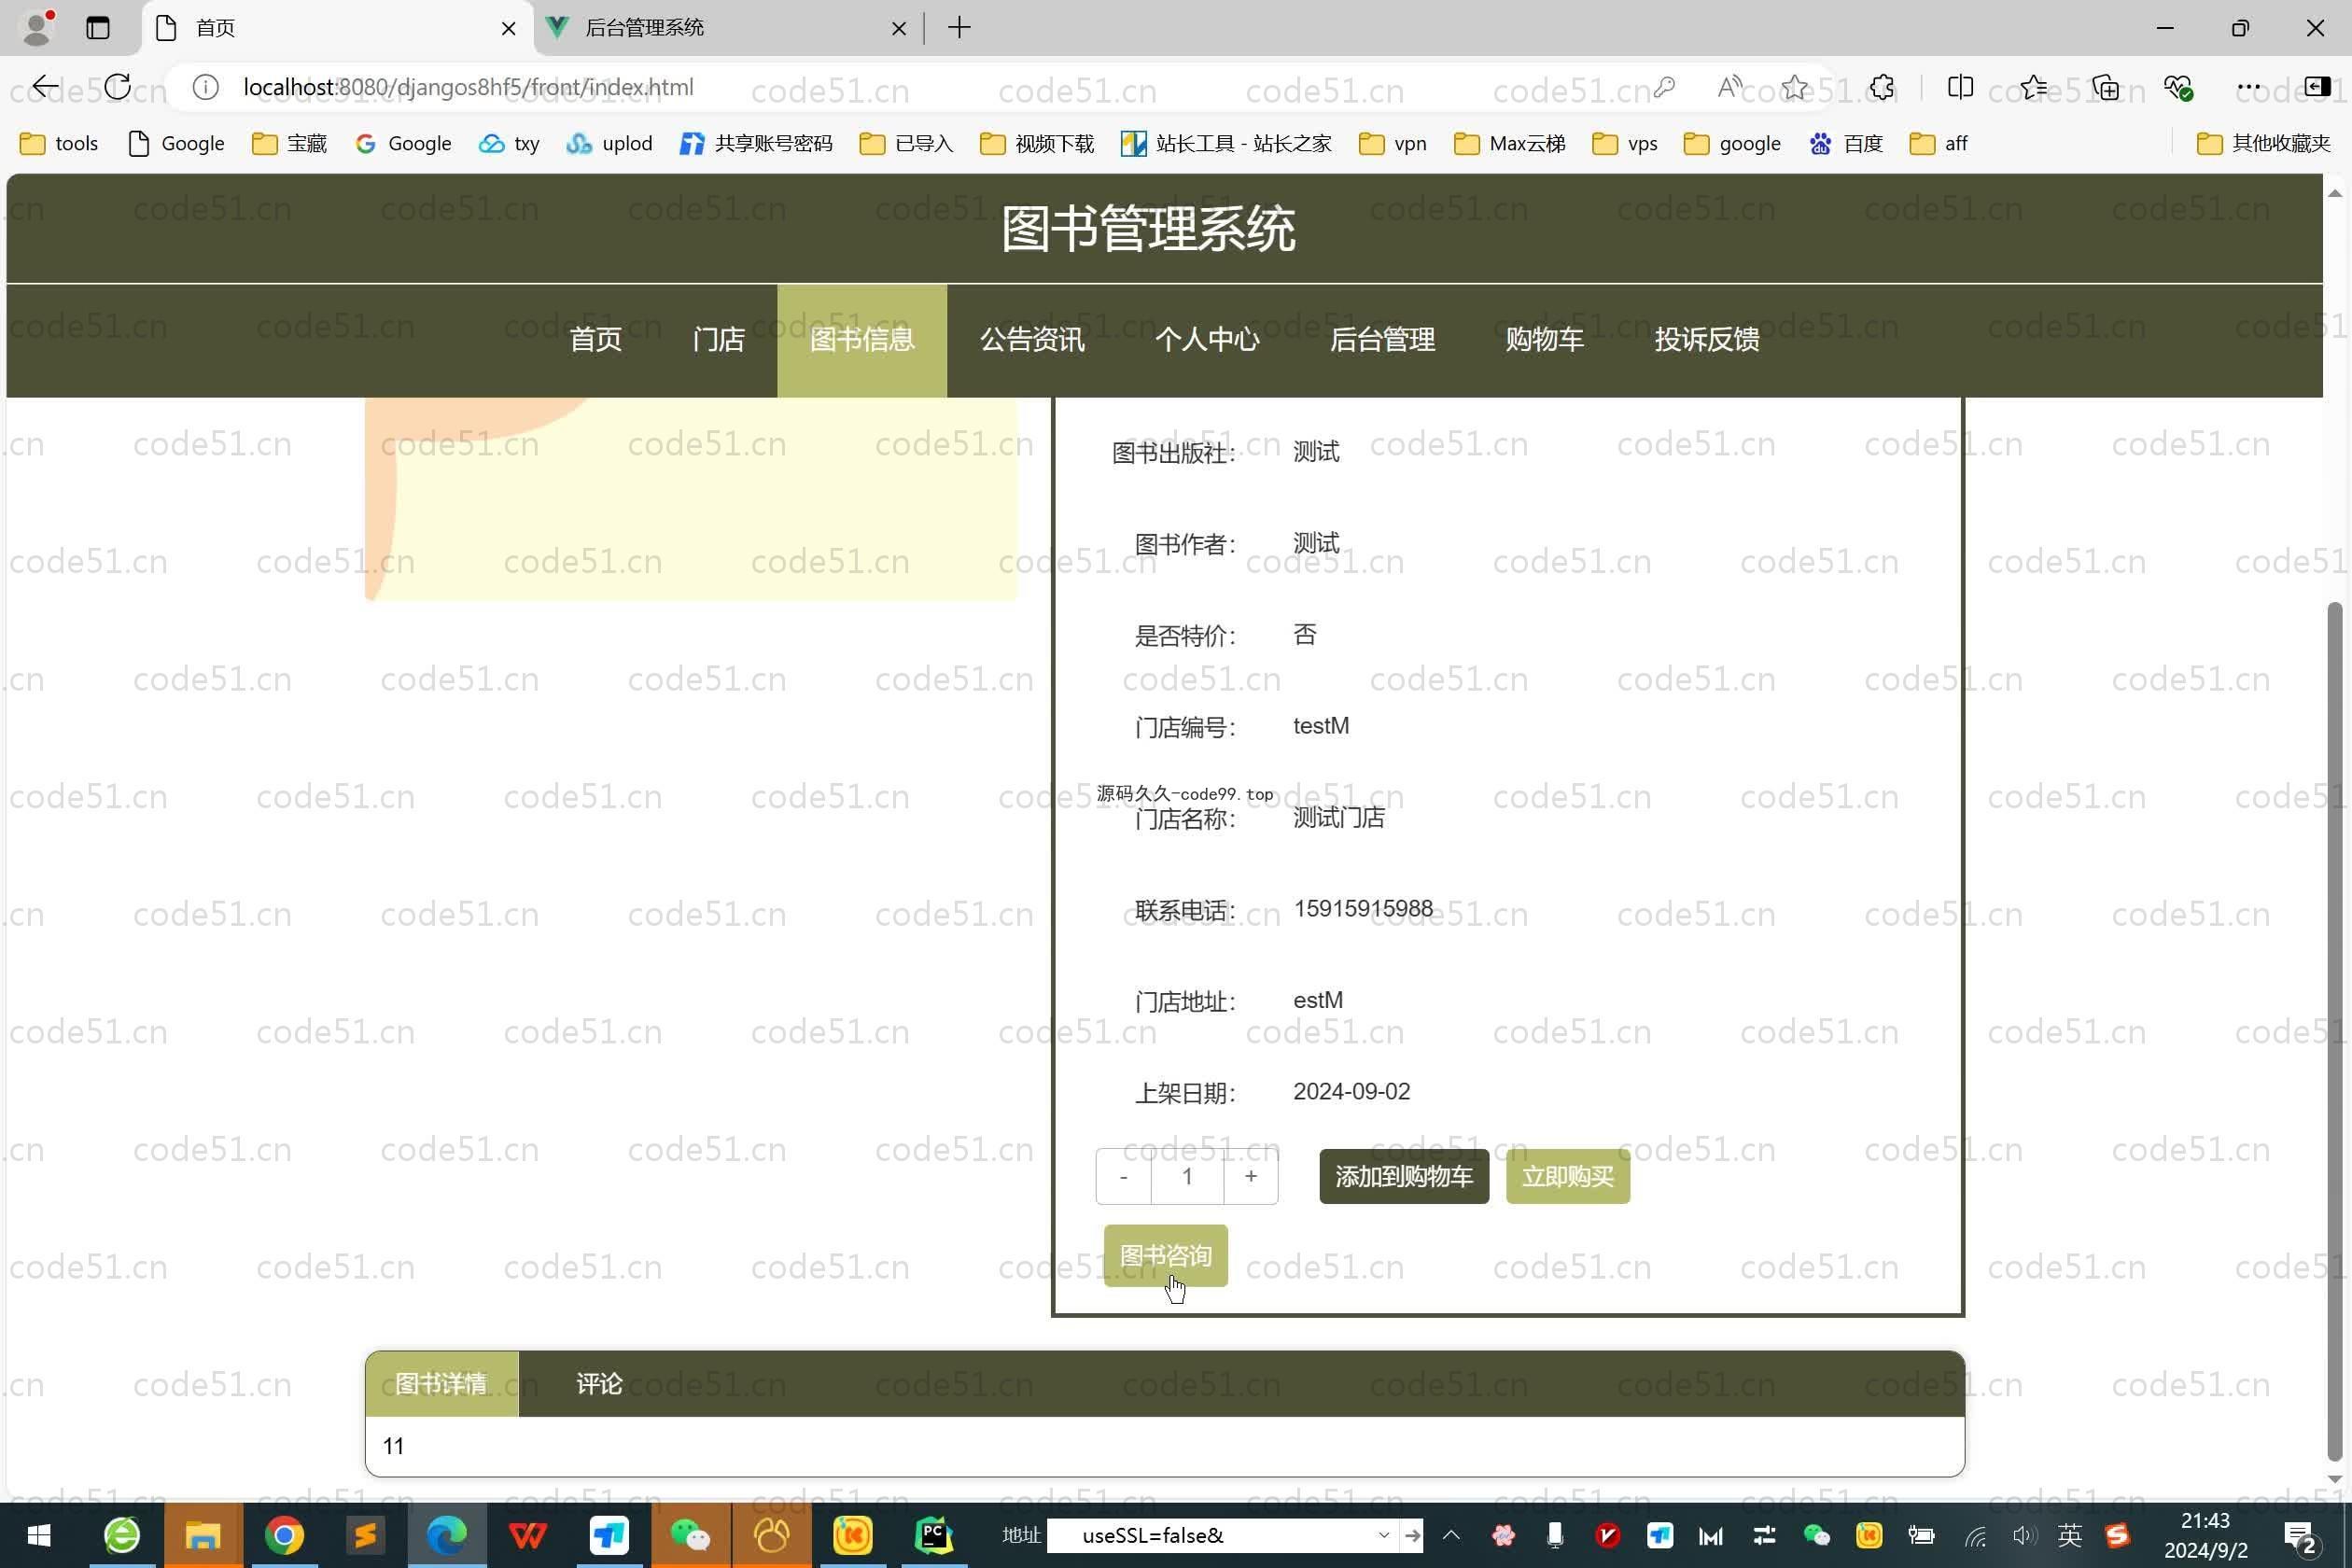Go to 首页 in the navigation menu

(595, 340)
